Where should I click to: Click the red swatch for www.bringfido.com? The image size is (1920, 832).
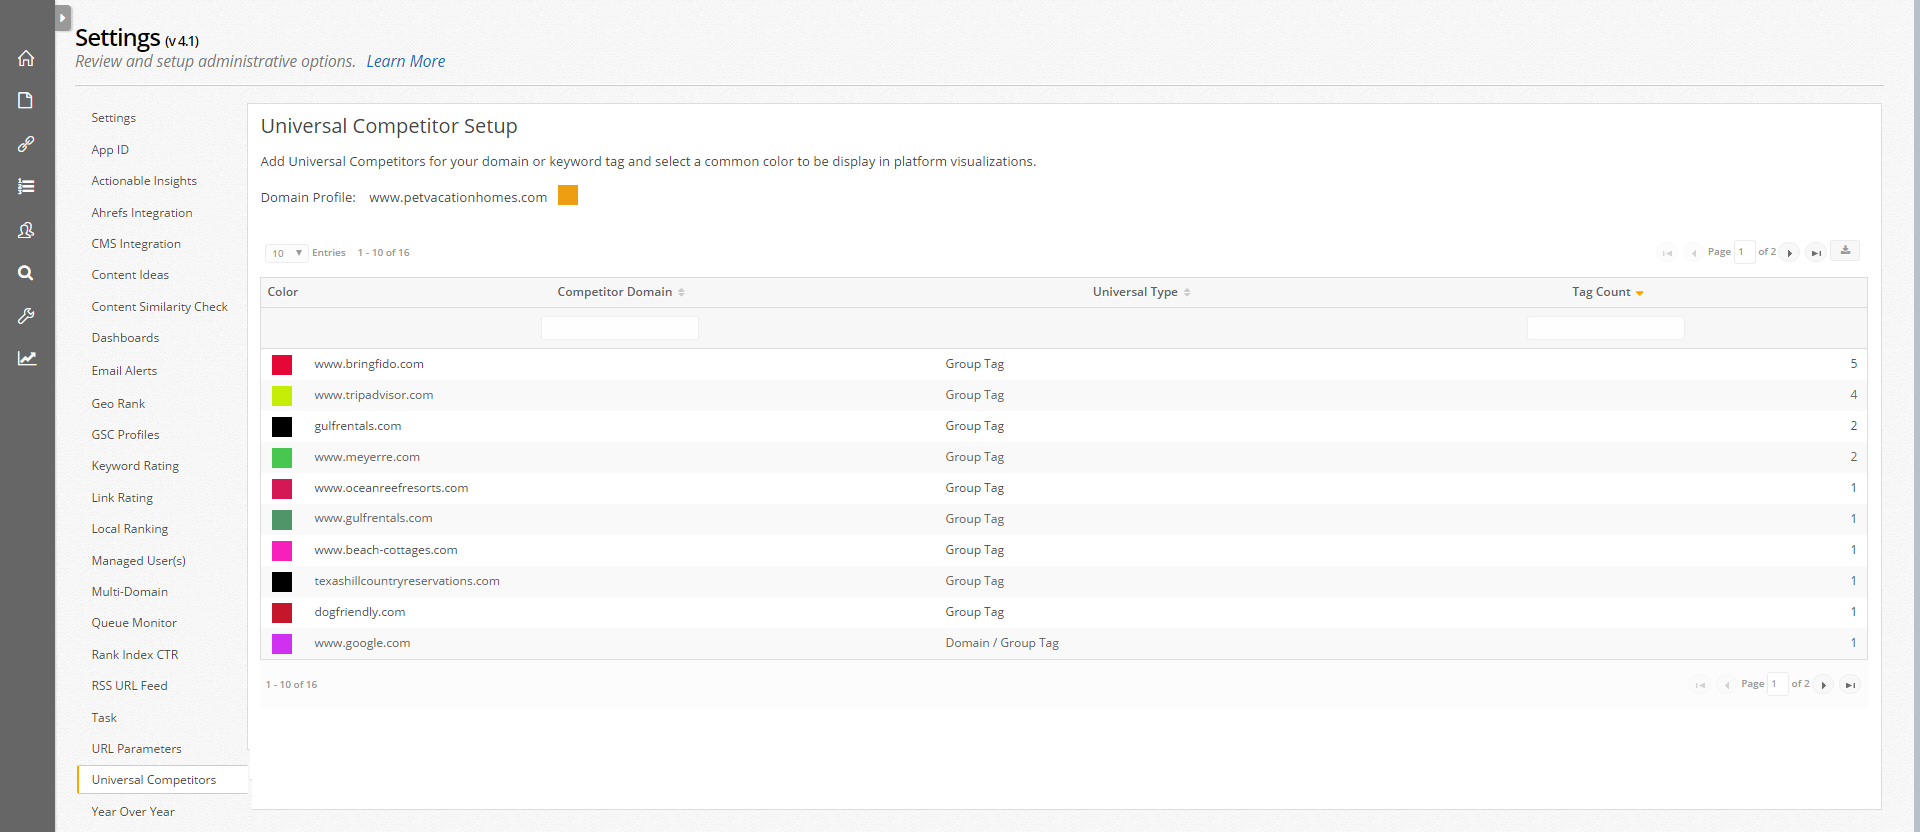pyautogui.click(x=282, y=365)
